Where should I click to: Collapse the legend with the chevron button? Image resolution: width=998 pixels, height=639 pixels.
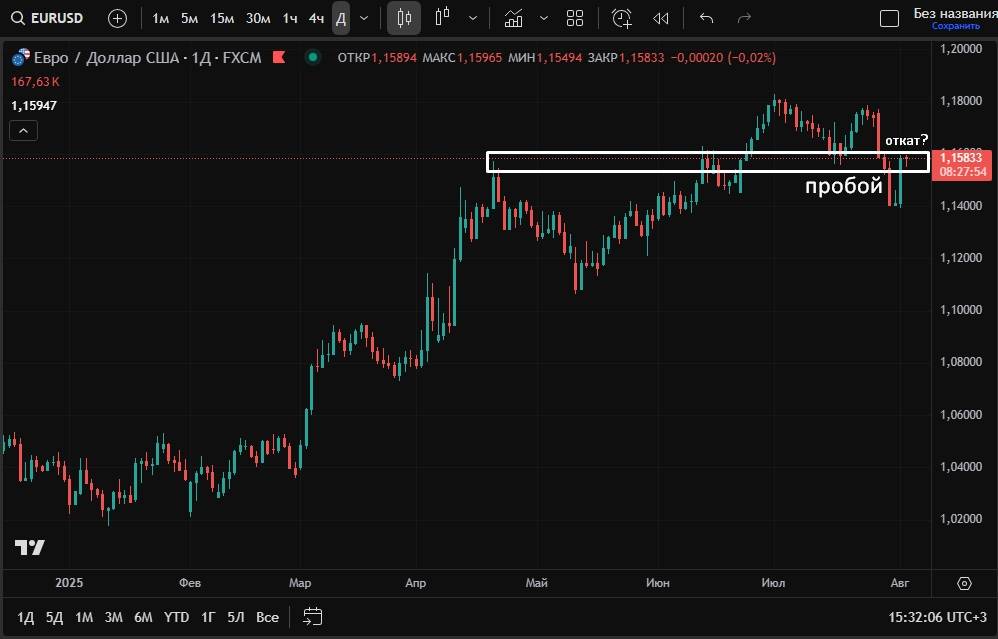pos(24,130)
